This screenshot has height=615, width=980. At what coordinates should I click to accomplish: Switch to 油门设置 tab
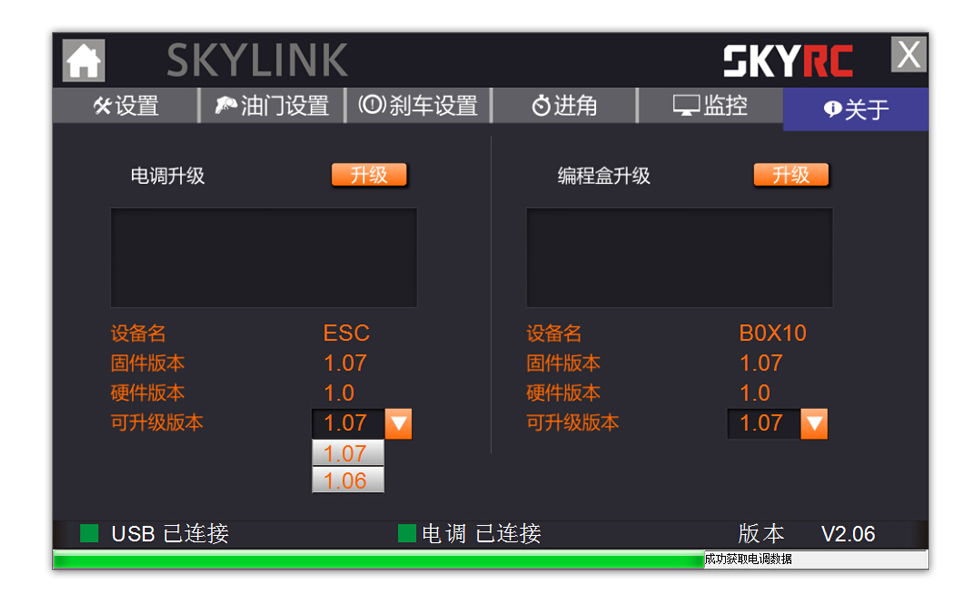coord(272,106)
